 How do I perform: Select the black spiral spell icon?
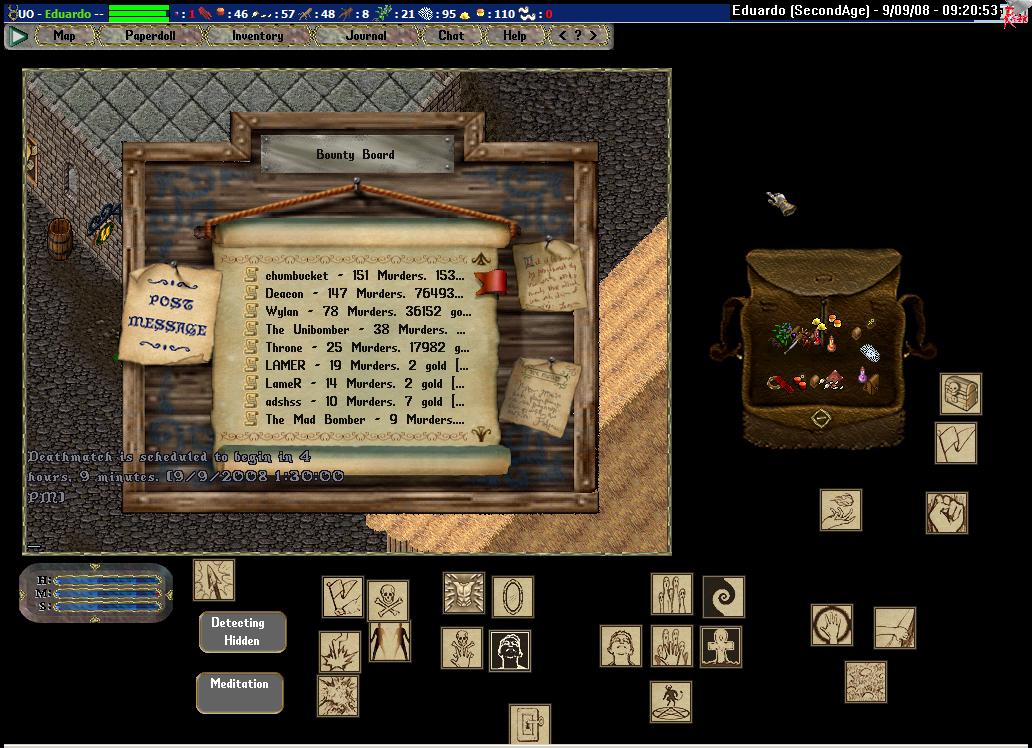point(723,596)
